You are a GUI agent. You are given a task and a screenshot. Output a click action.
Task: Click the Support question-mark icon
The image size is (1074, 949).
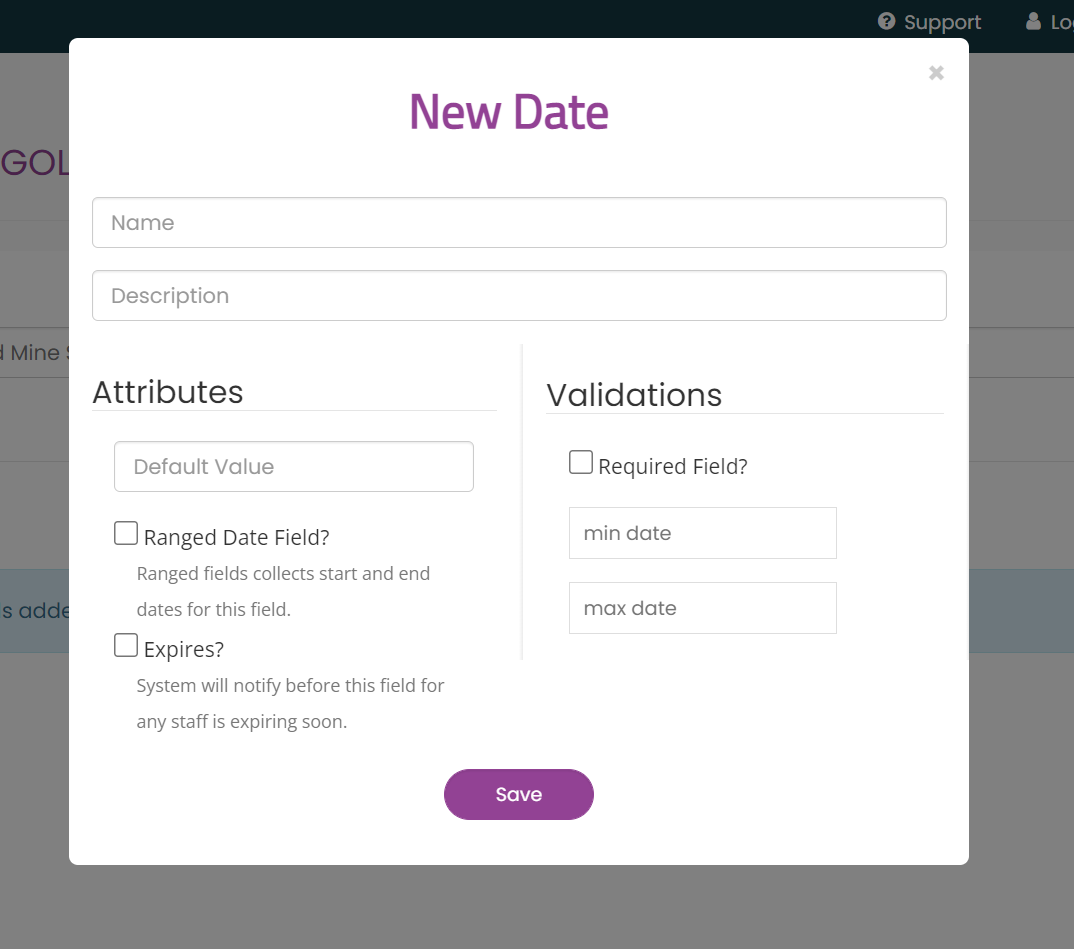pyautogui.click(x=886, y=21)
